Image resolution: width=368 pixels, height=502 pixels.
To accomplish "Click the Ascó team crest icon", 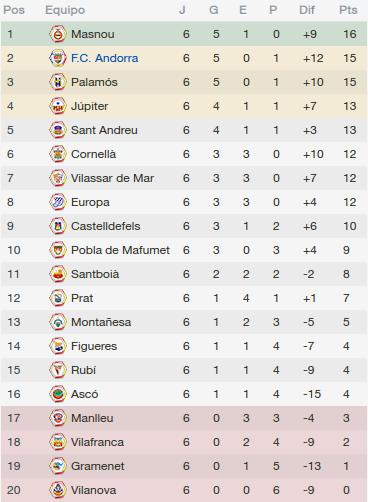I will 58,394.
